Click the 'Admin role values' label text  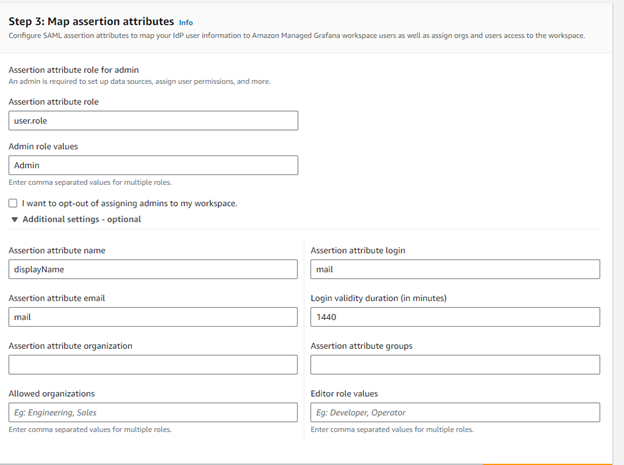point(43,146)
